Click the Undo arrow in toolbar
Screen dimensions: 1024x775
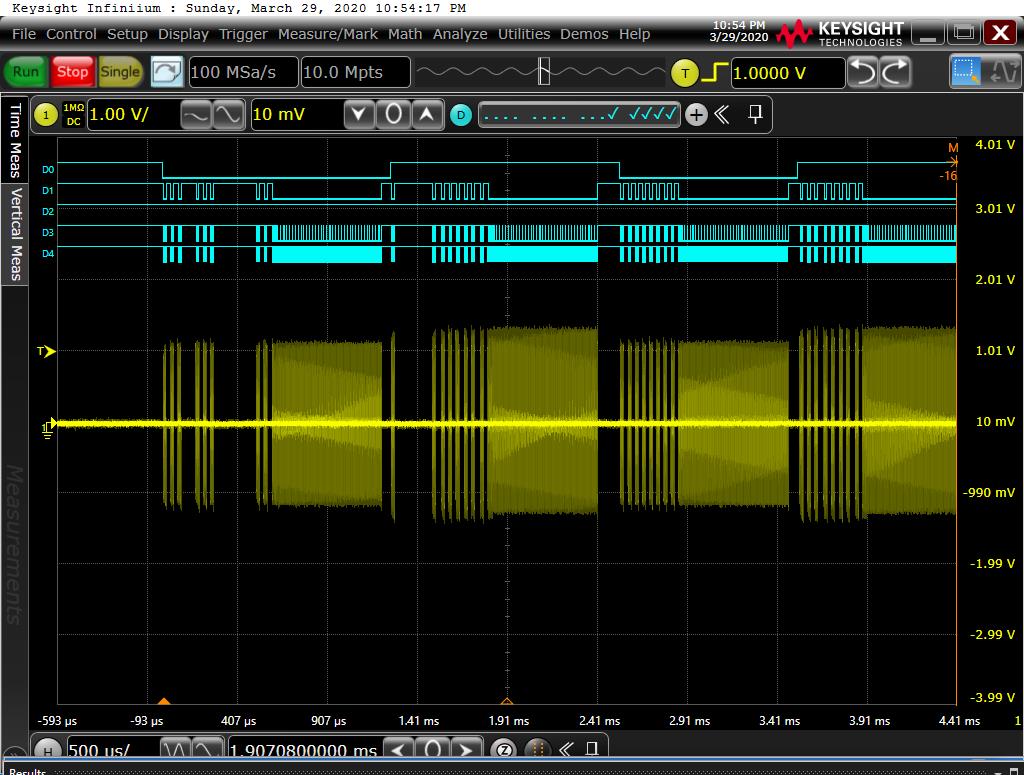[x=862, y=72]
